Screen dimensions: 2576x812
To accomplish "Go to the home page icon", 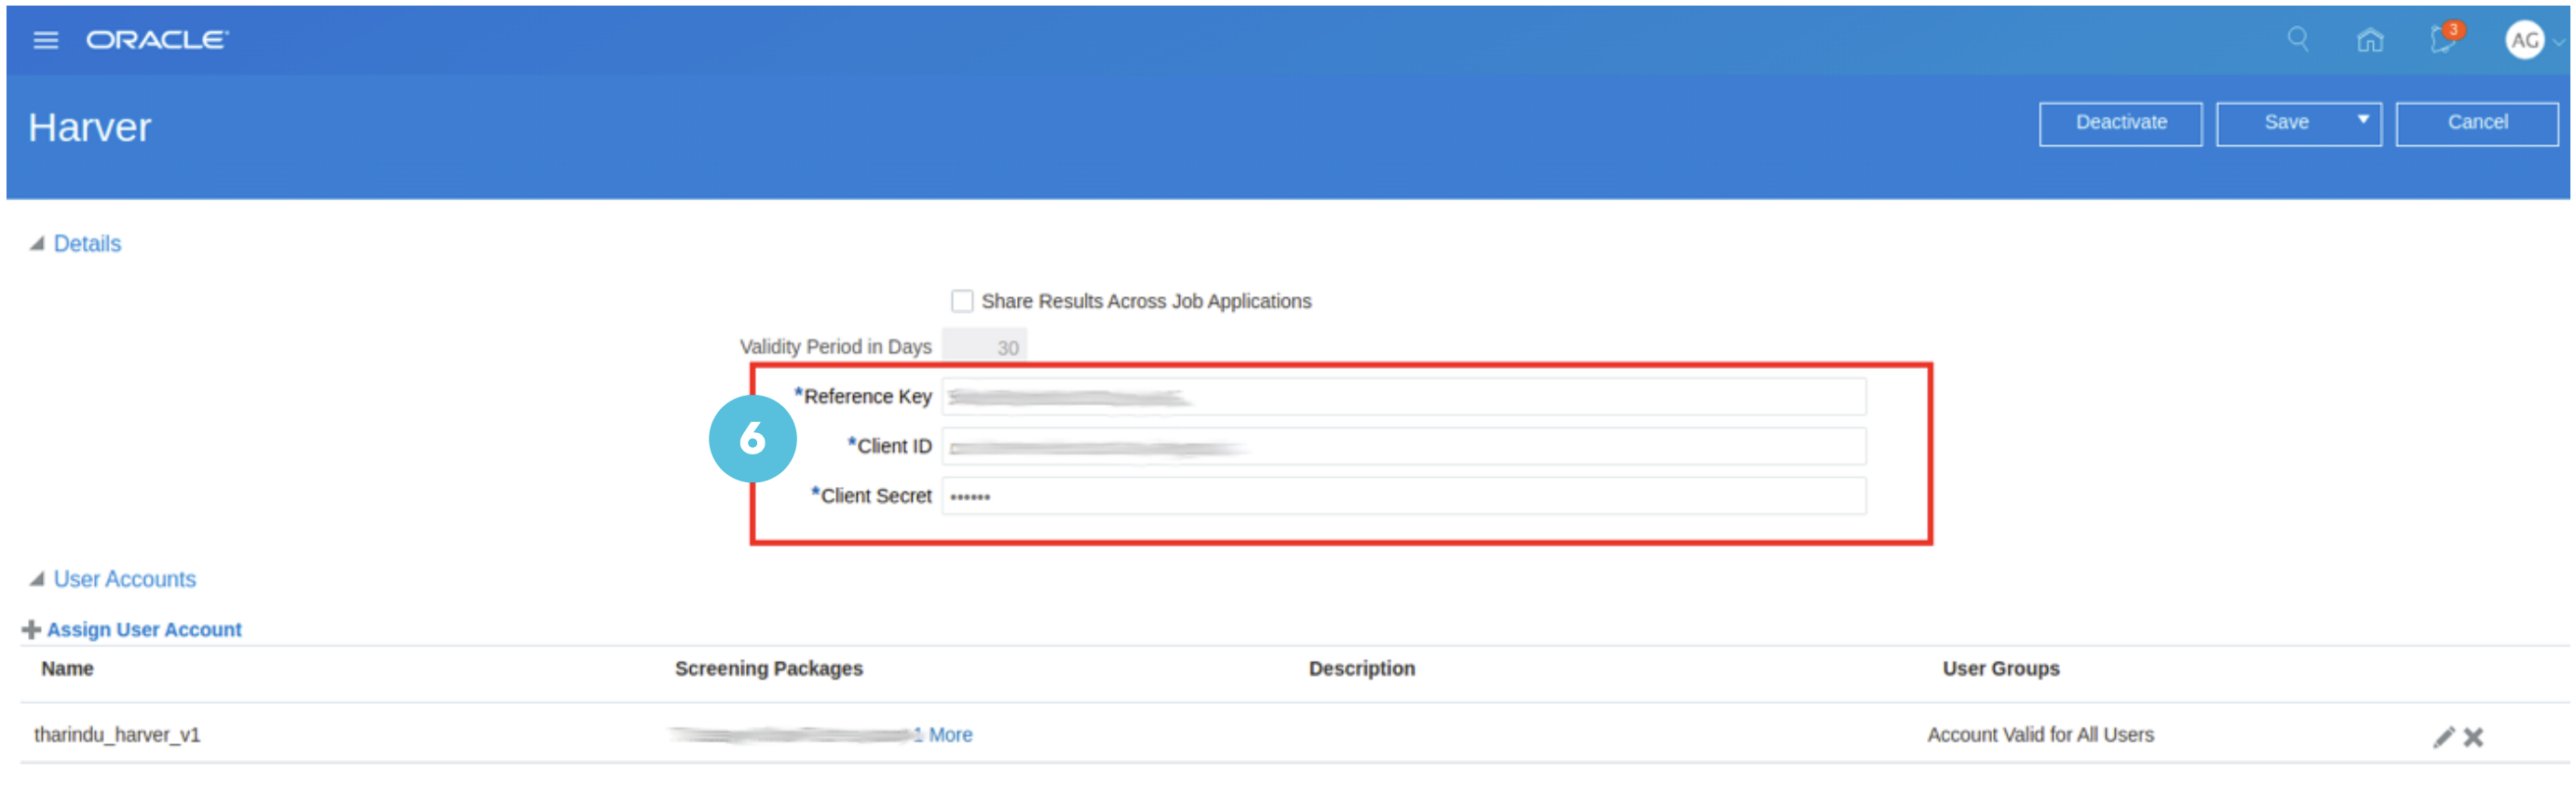I will pos(2370,40).
